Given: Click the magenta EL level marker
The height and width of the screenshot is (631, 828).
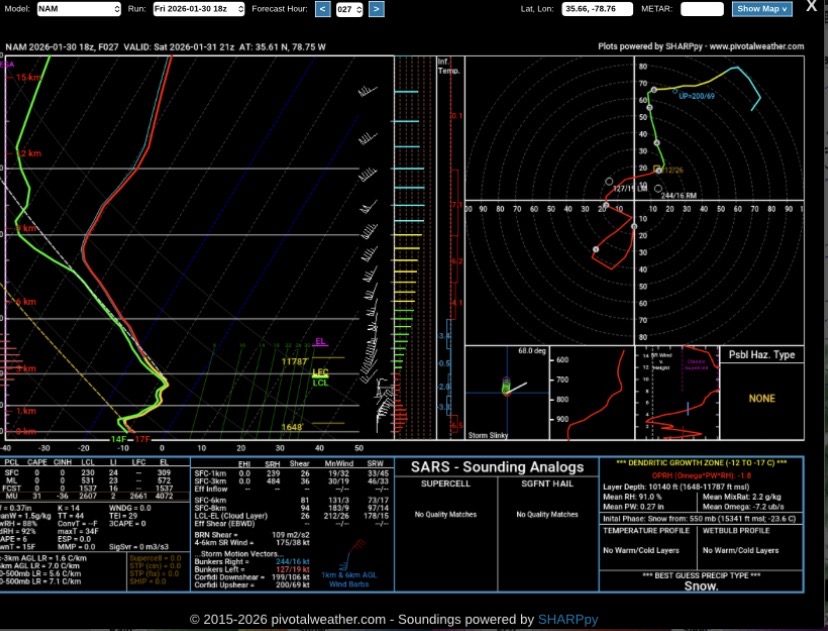Looking at the screenshot, I should pos(321,342).
